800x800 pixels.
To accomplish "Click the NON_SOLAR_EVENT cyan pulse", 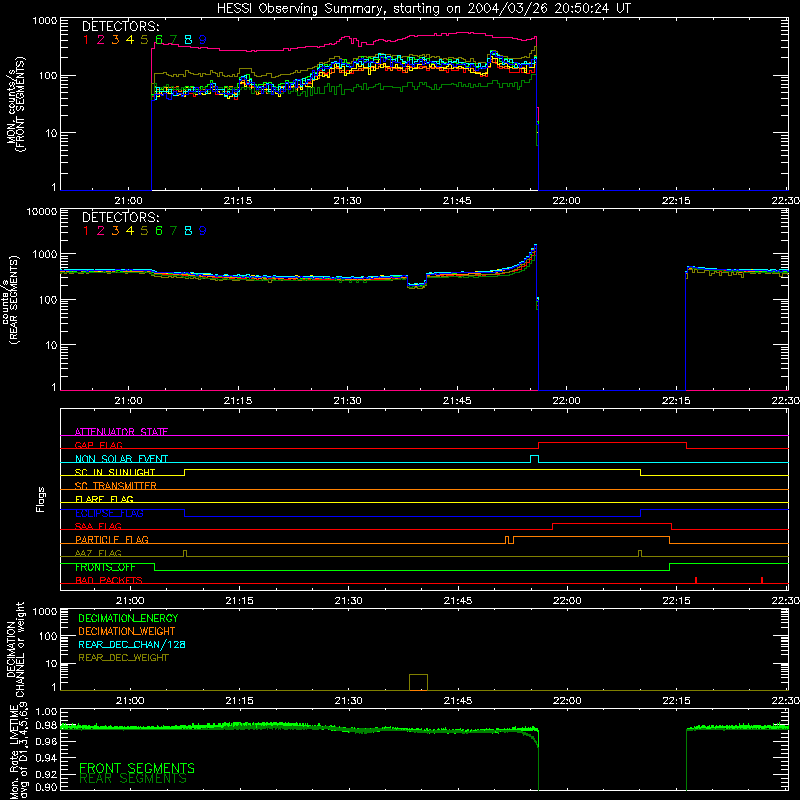I will (x=534, y=459).
